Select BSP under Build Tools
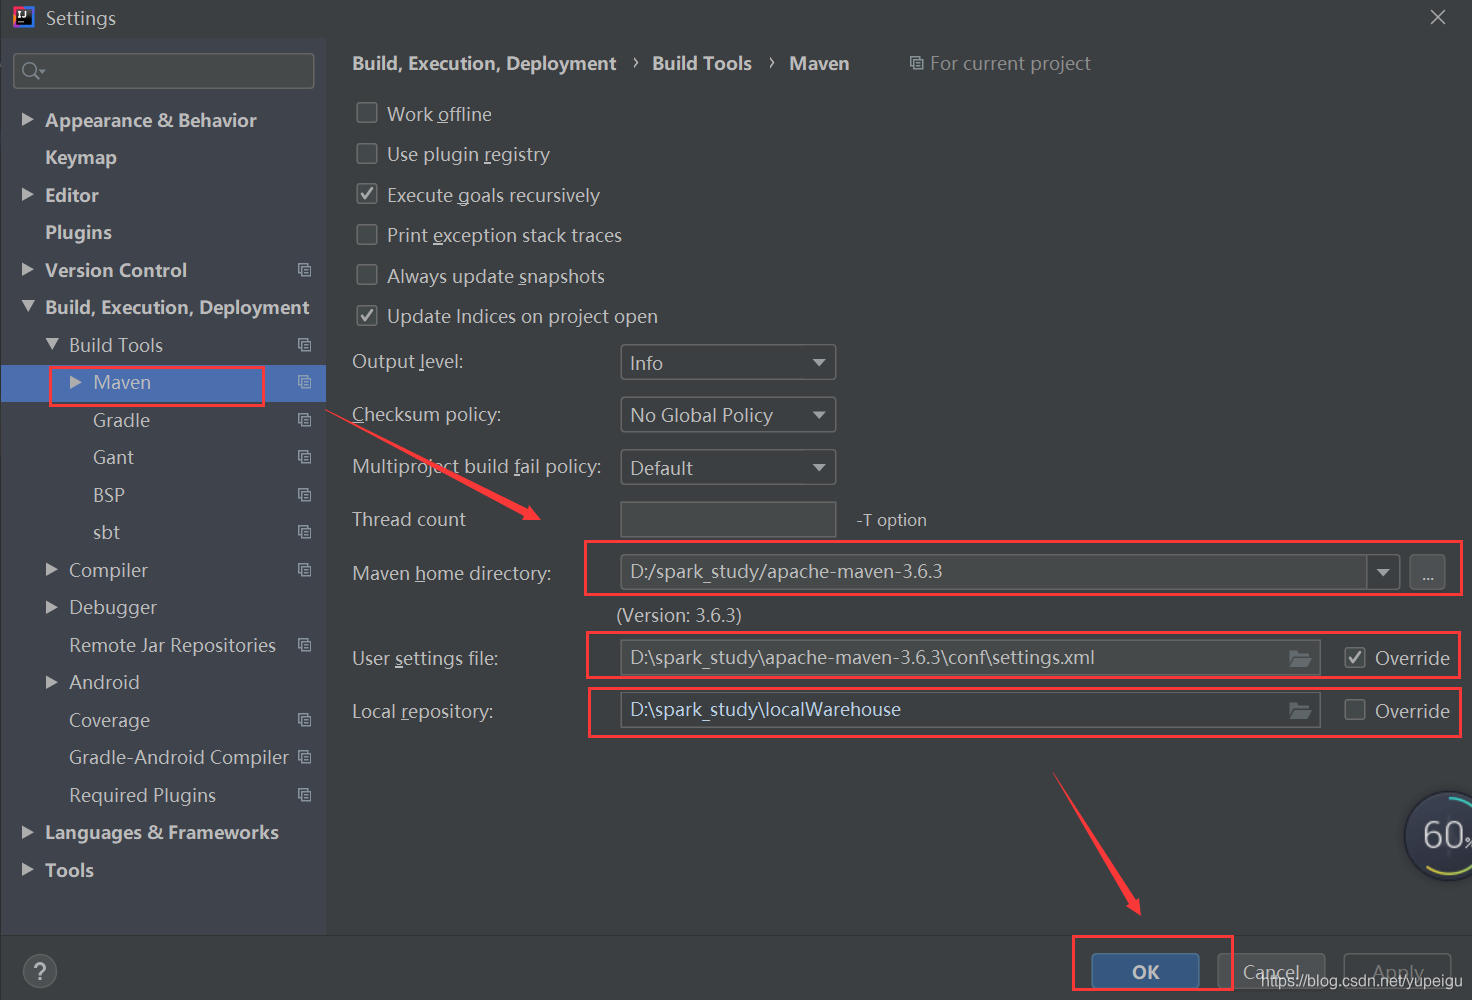Viewport: 1472px width, 1000px height. click(x=109, y=495)
